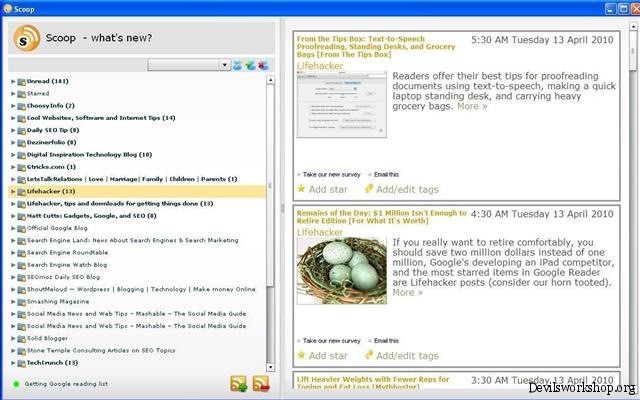Click the green status dot beside Getting Google reading list
The height and width of the screenshot is (400, 640).
(16, 384)
